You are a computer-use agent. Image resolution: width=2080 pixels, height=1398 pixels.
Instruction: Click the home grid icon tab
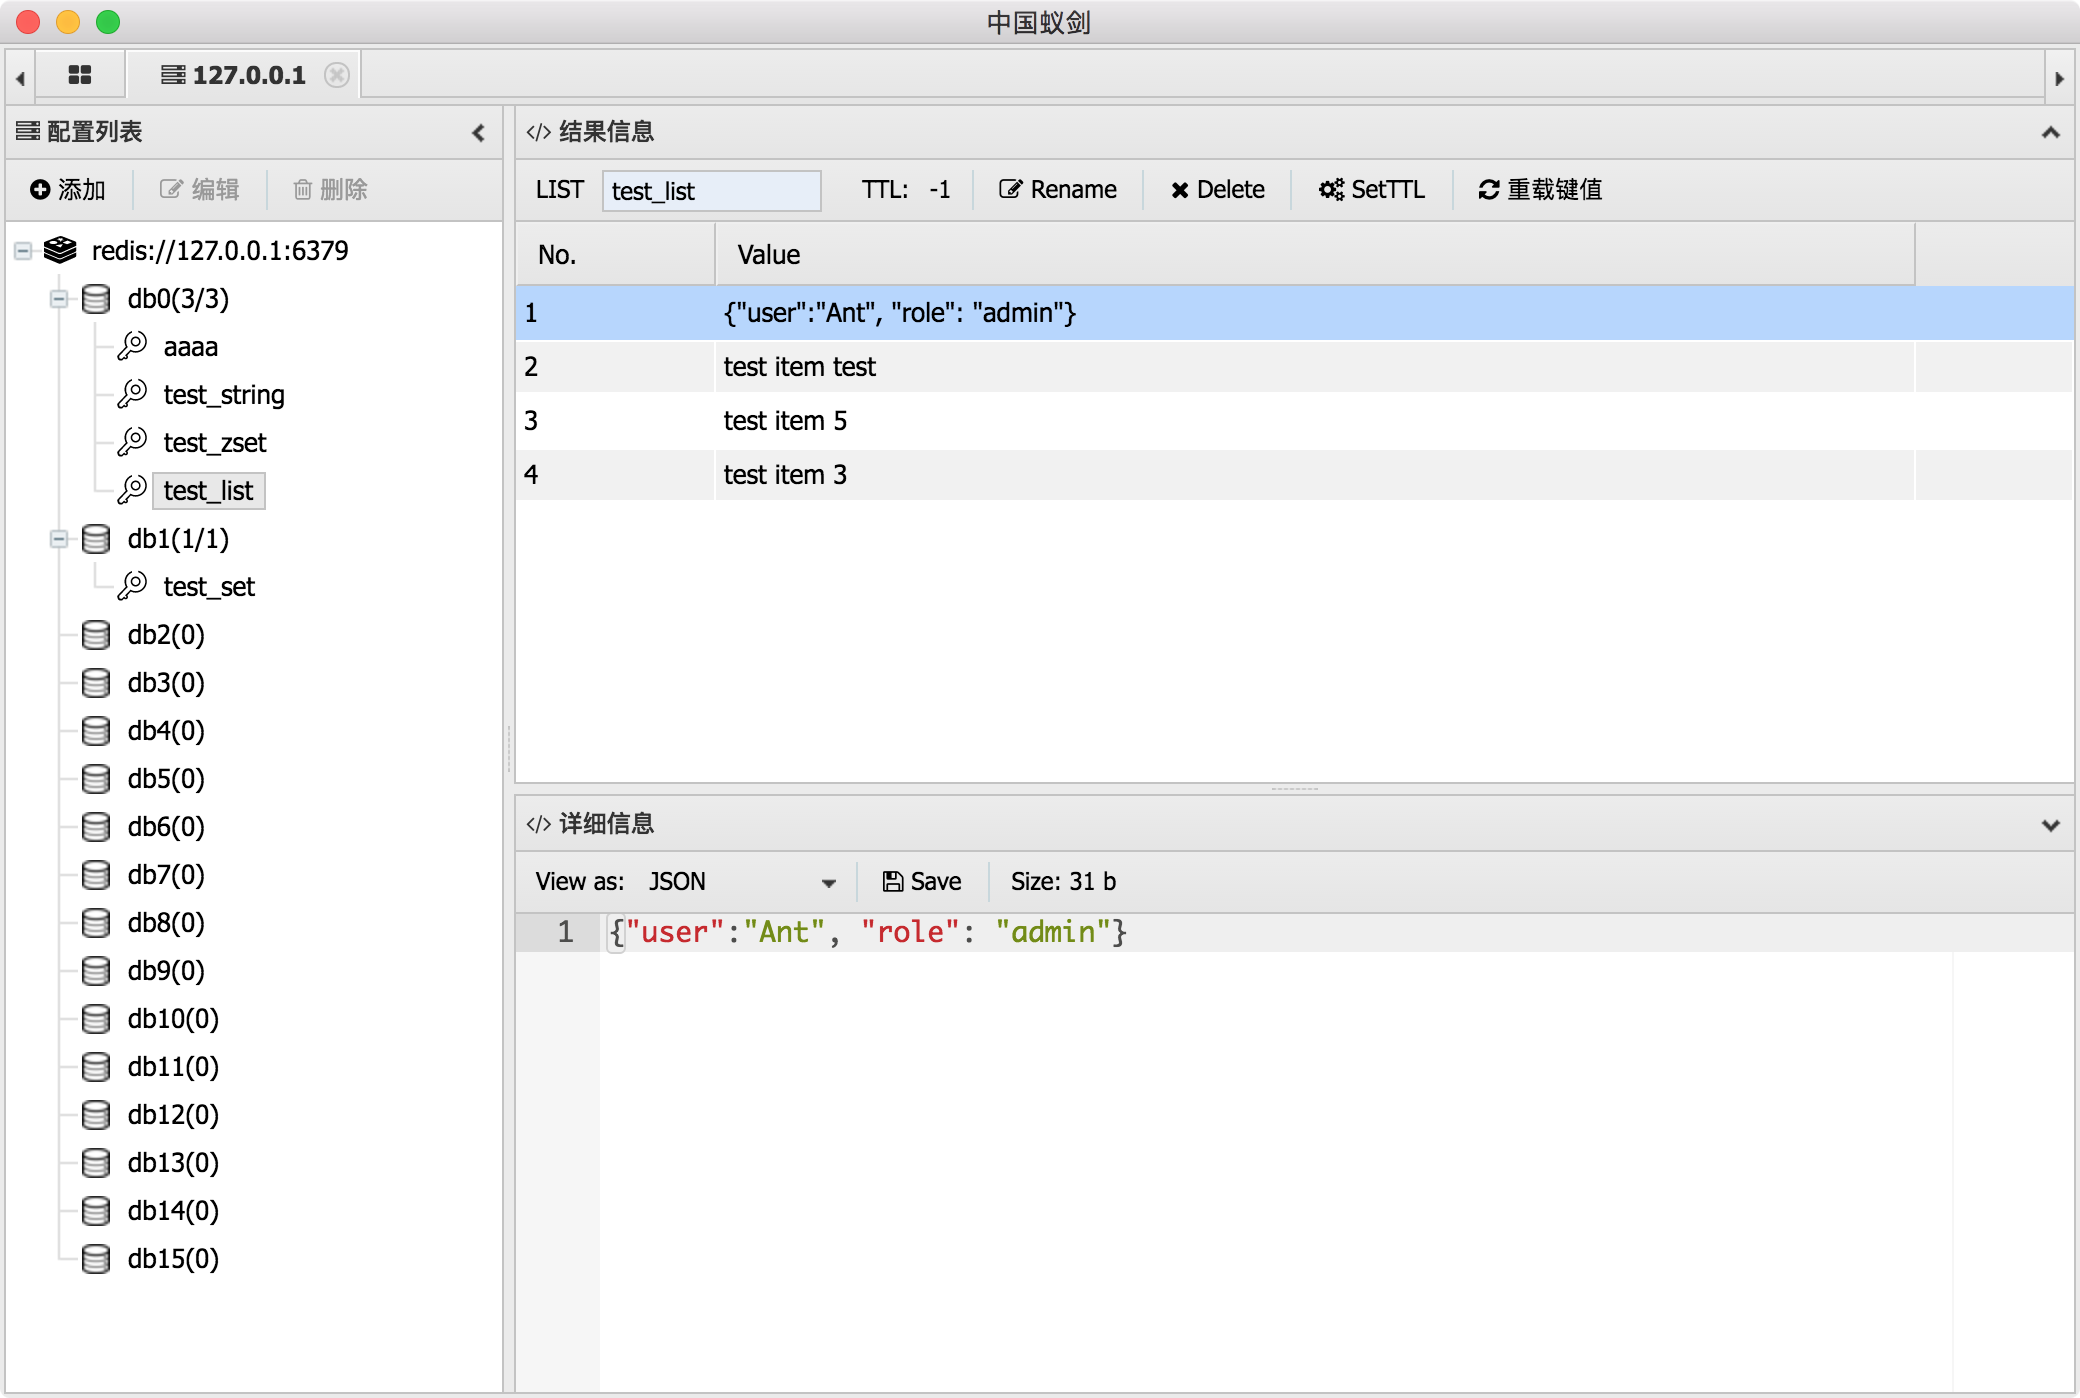tap(80, 75)
